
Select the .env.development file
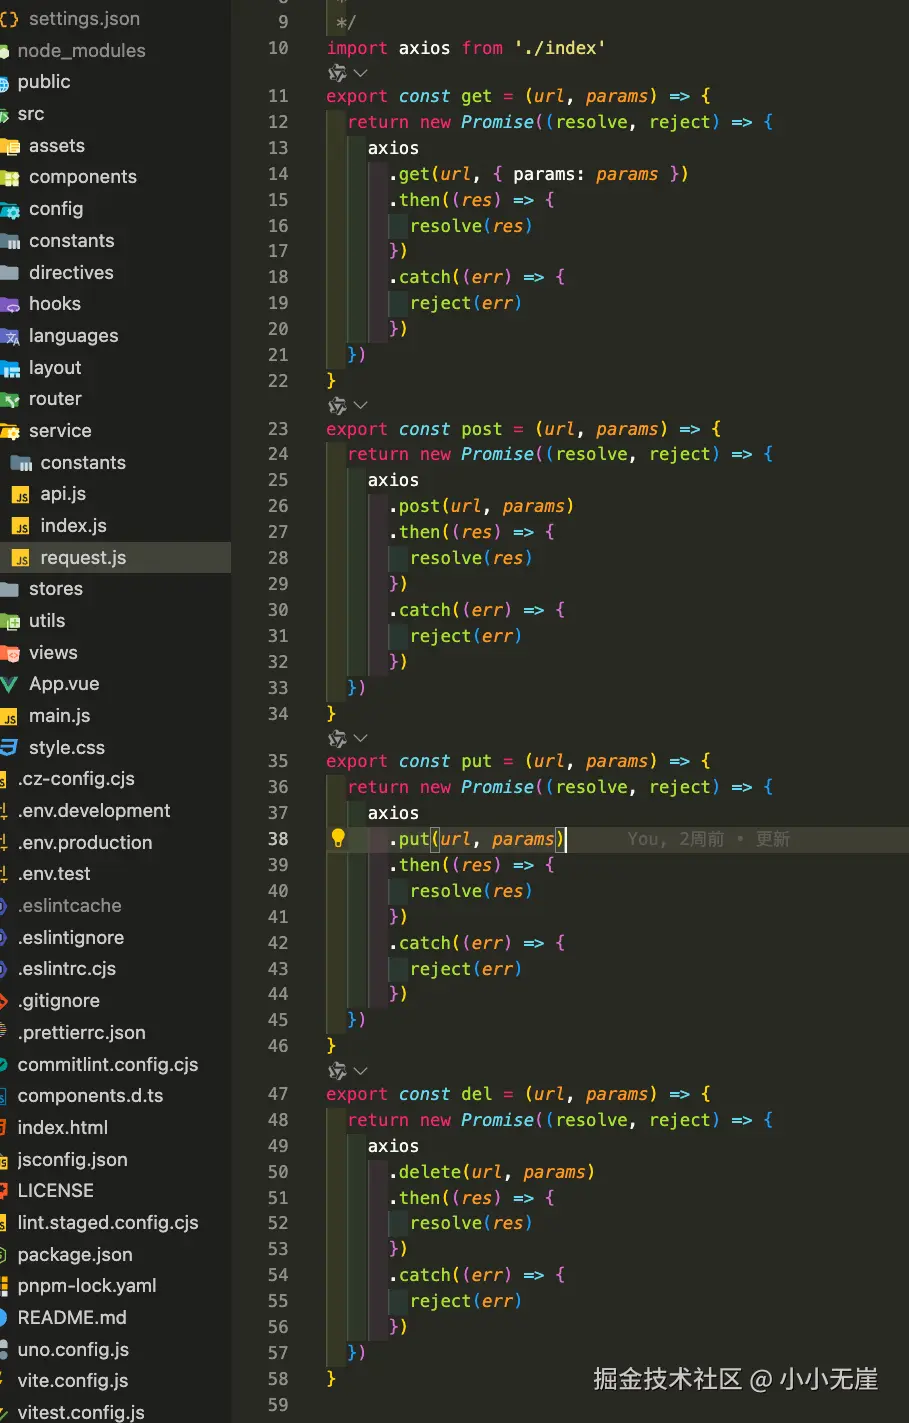[x=94, y=811]
